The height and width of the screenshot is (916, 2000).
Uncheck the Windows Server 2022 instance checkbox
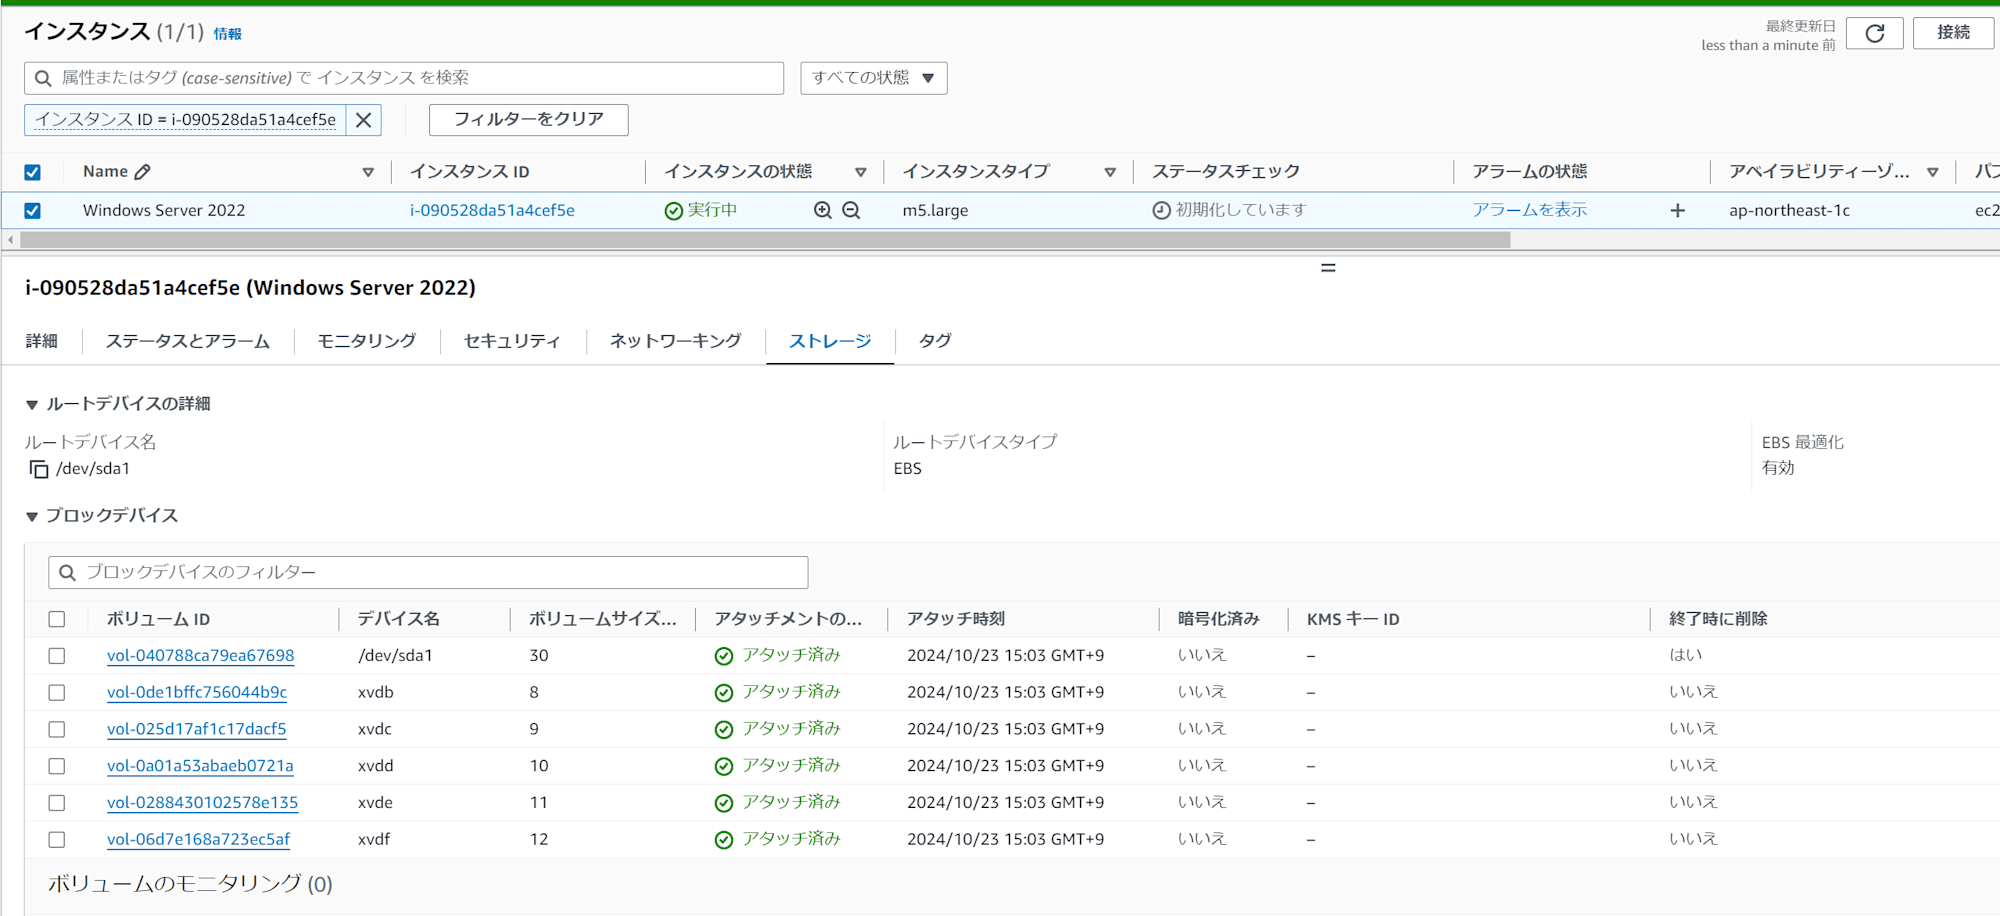pyautogui.click(x=33, y=211)
